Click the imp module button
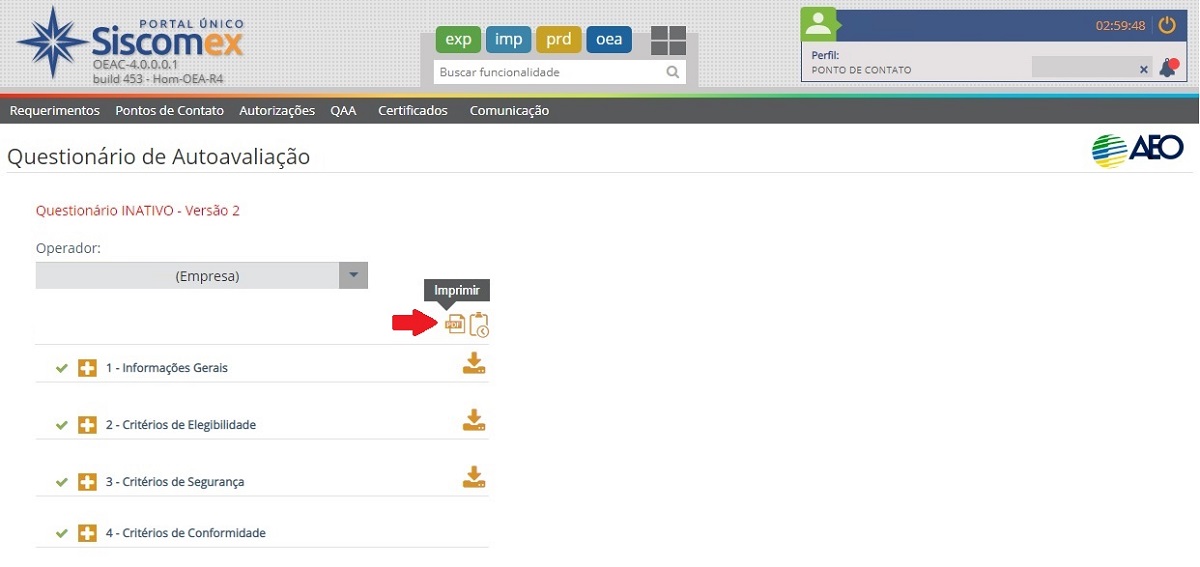Image resolution: width=1200 pixels, height=567 pixels. point(508,40)
